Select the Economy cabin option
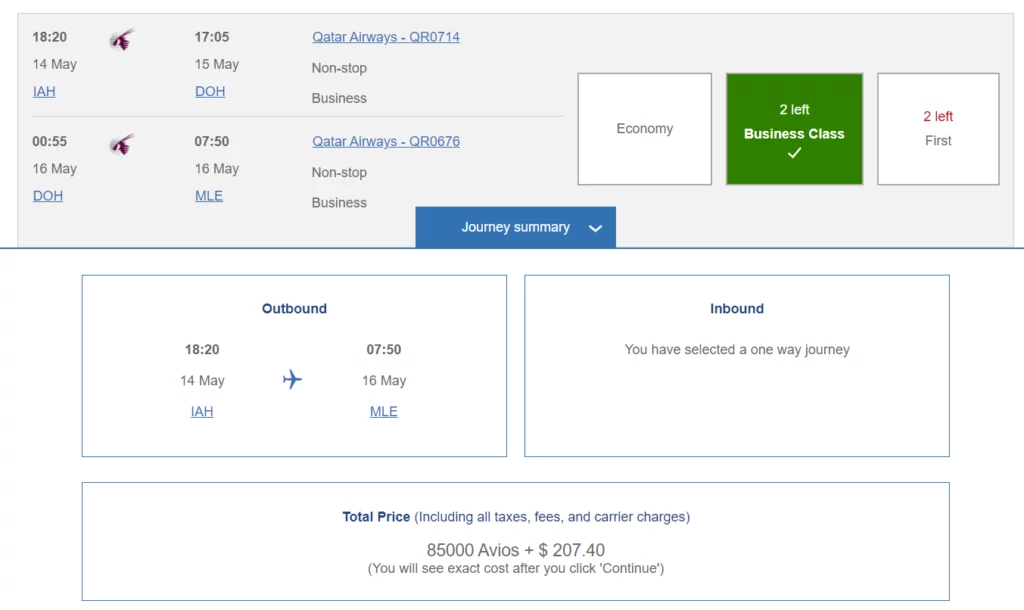Viewport: 1024px width, 610px height. (645, 129)
